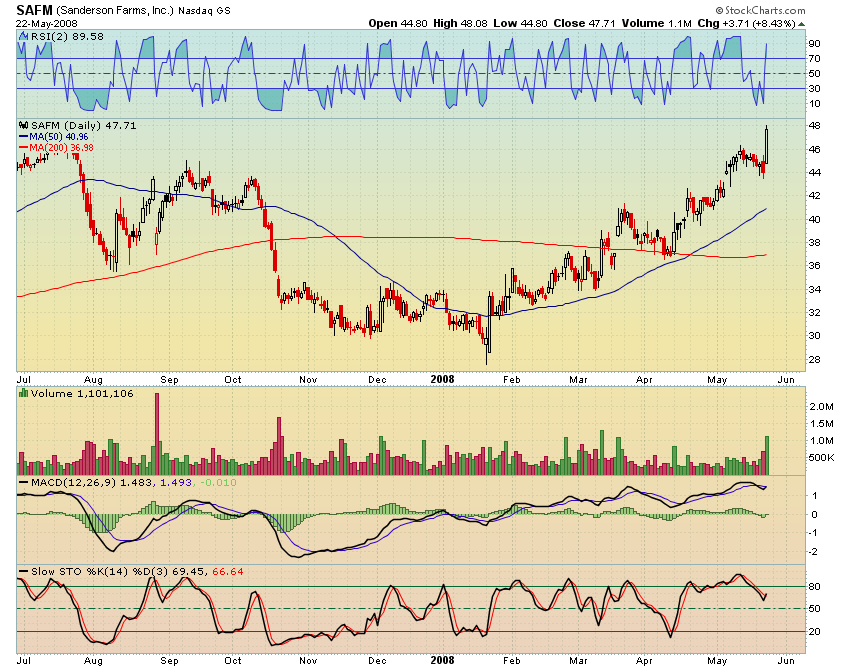Click the 90 level on RSI axis
The width and height of the screenshot is (850, 668).
[x=814, y=43]
